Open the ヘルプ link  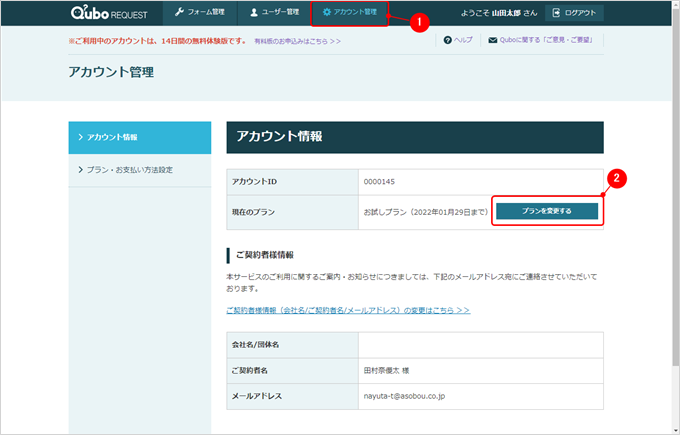click(463, 40)
